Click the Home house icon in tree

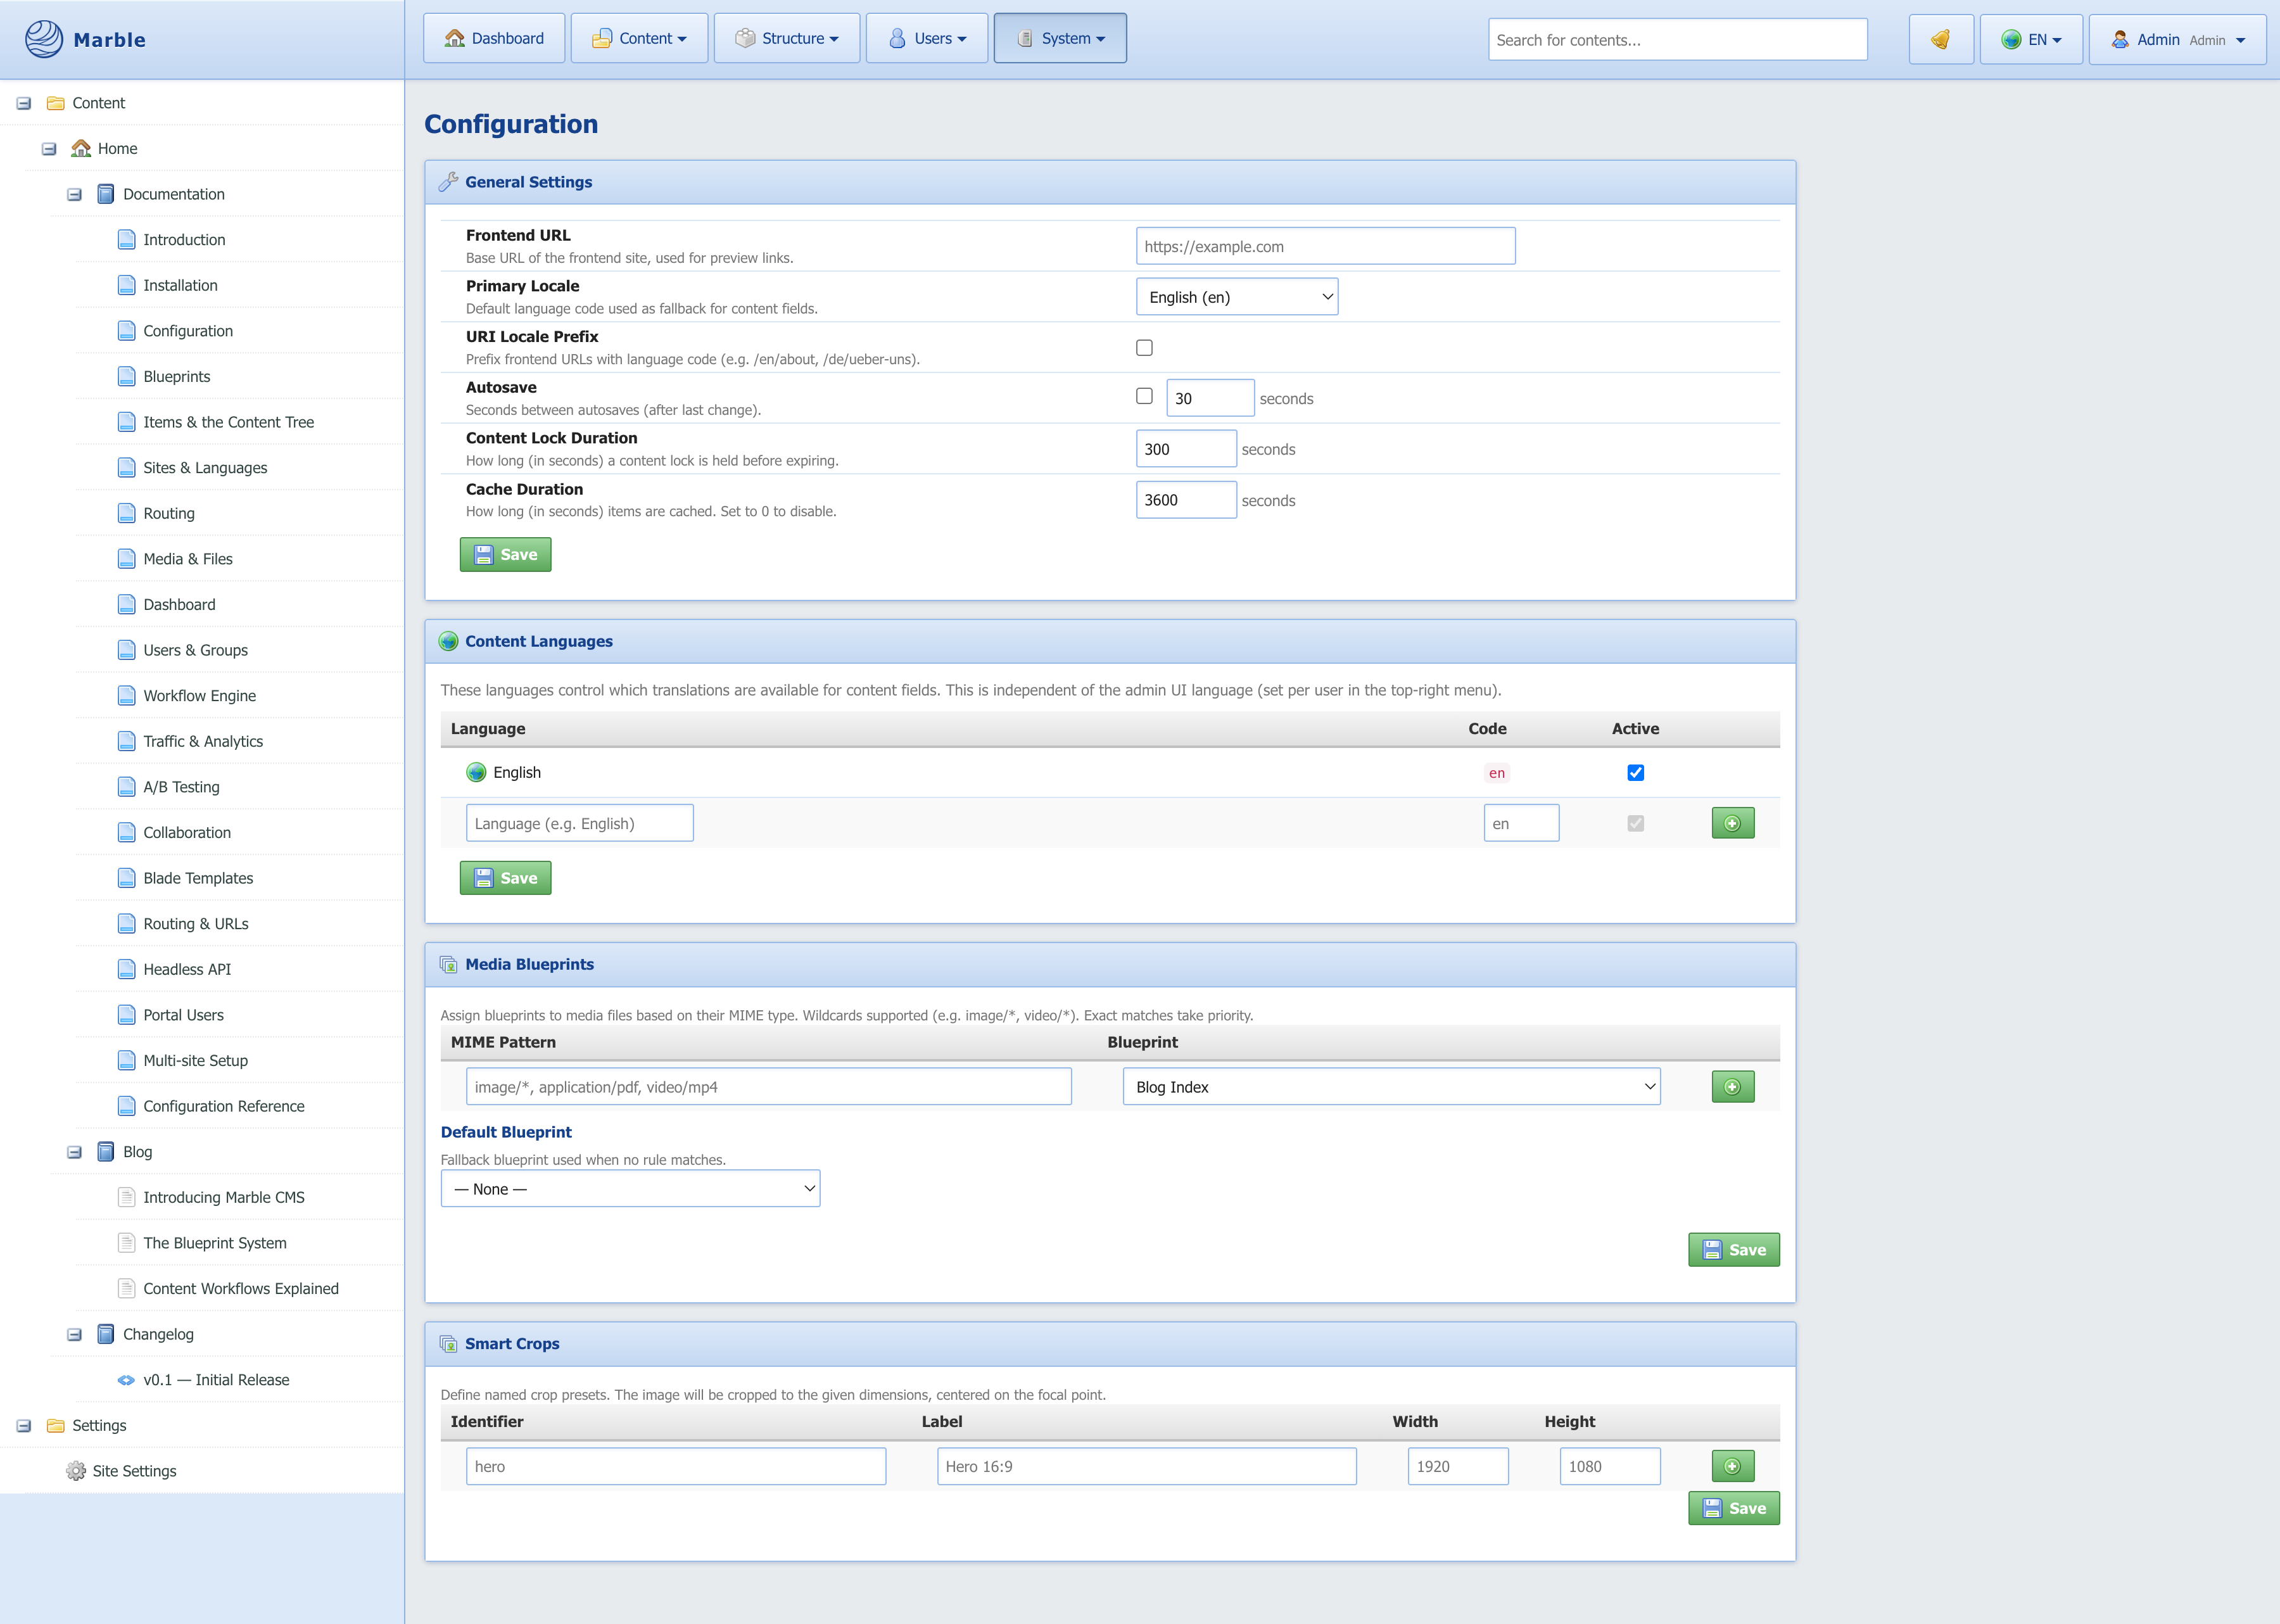[x=82, y=149]
